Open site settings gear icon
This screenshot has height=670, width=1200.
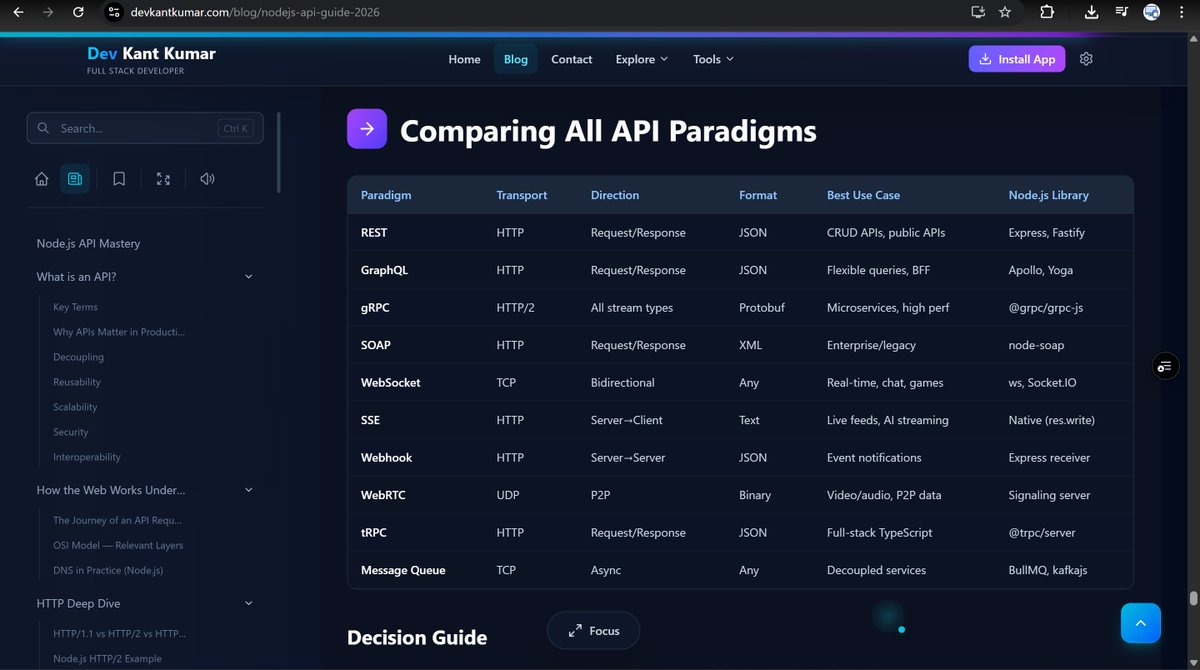point(1086,59)
